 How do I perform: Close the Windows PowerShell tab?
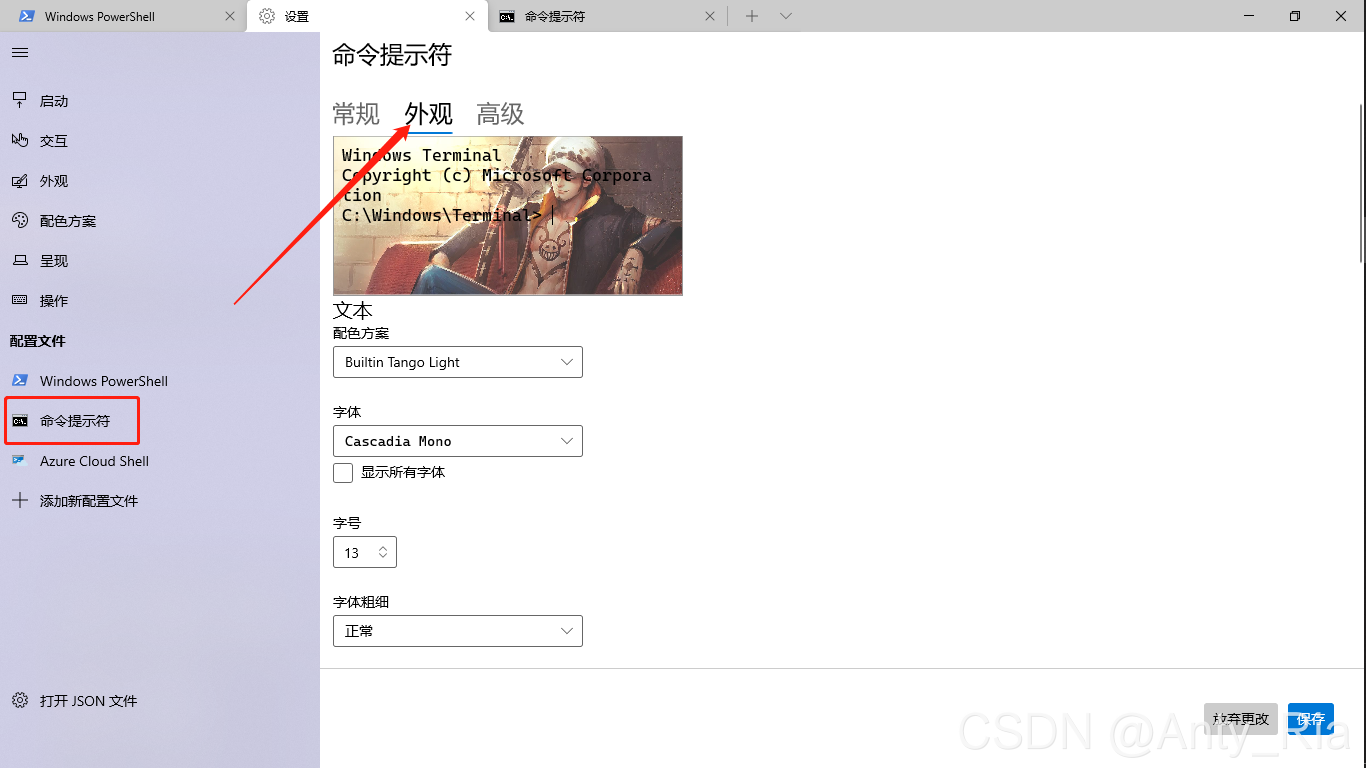[230, 16]
